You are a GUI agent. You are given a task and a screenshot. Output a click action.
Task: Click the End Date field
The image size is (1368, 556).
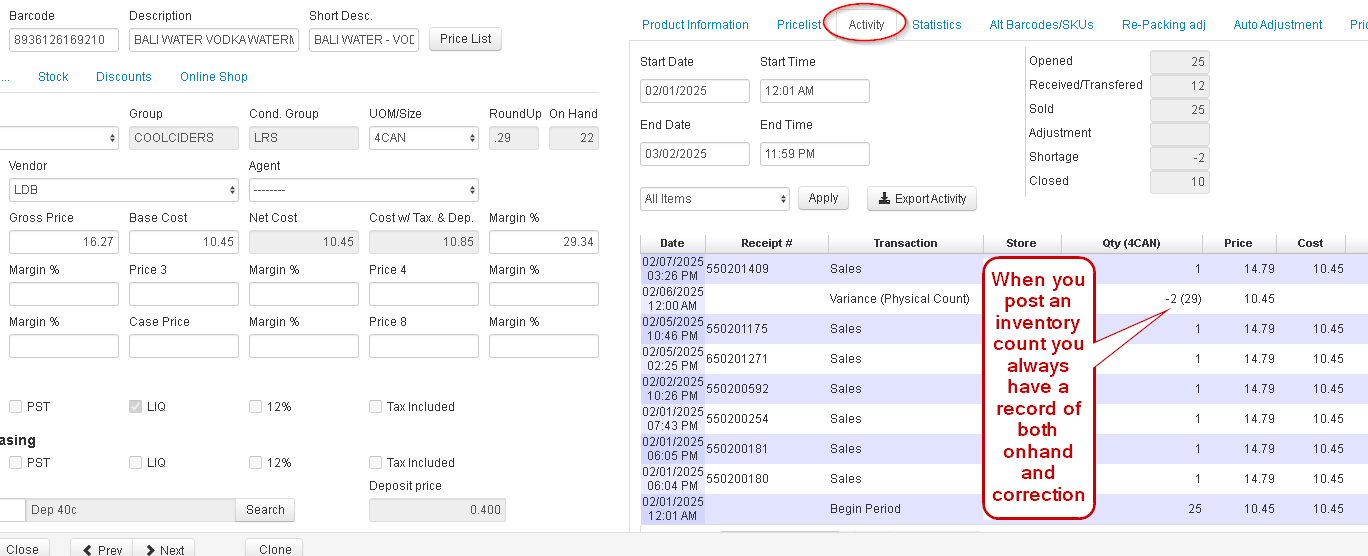coord(695,154)
